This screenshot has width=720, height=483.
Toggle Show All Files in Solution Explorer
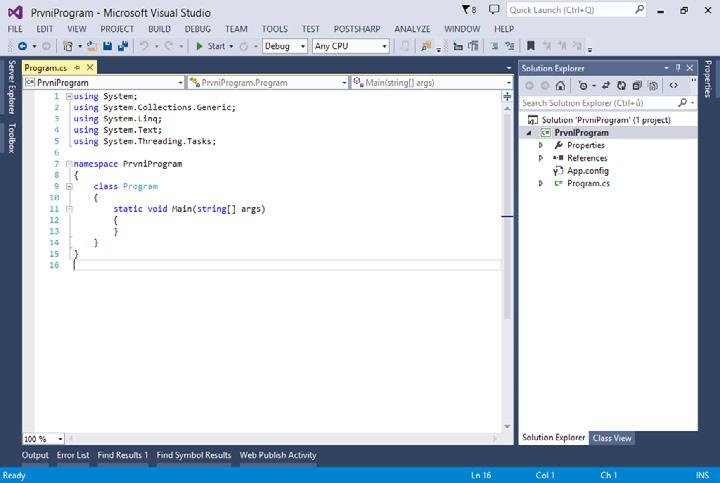pos(653,85)
